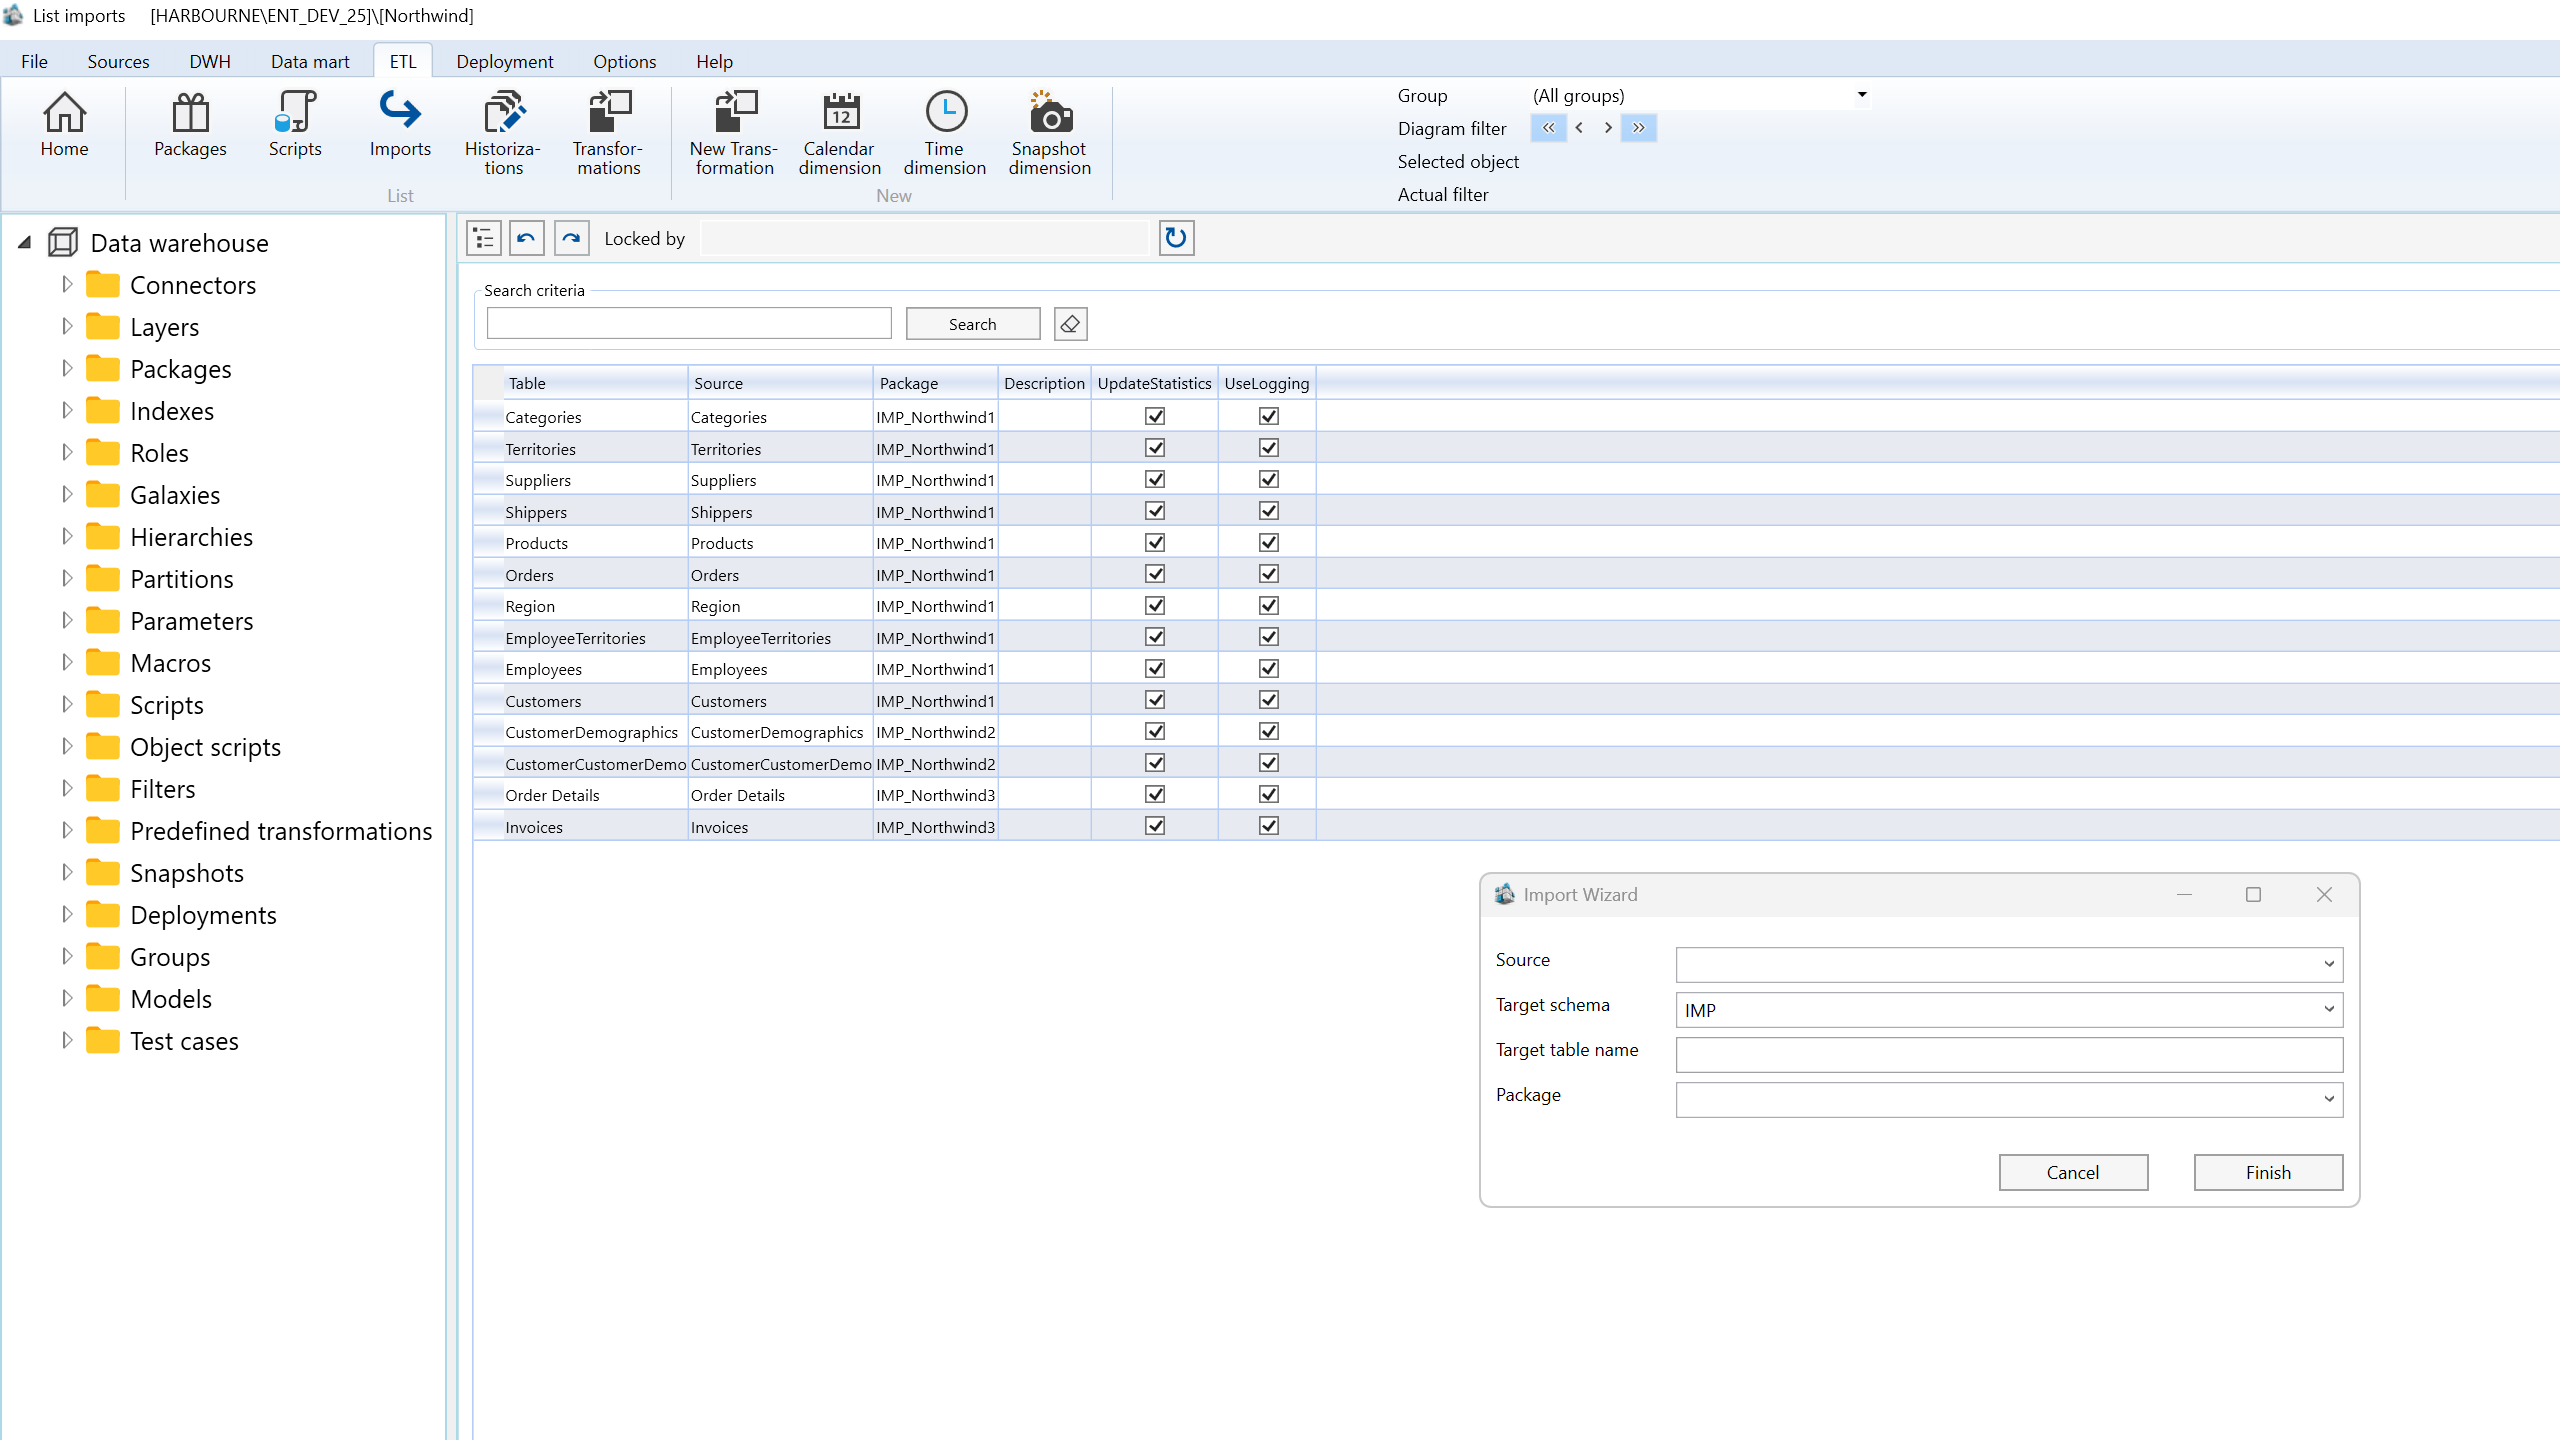Viewport: 2560px width, 1440px height.
Task: Click the Data warehouse cube icon
Action: point(63,242)
